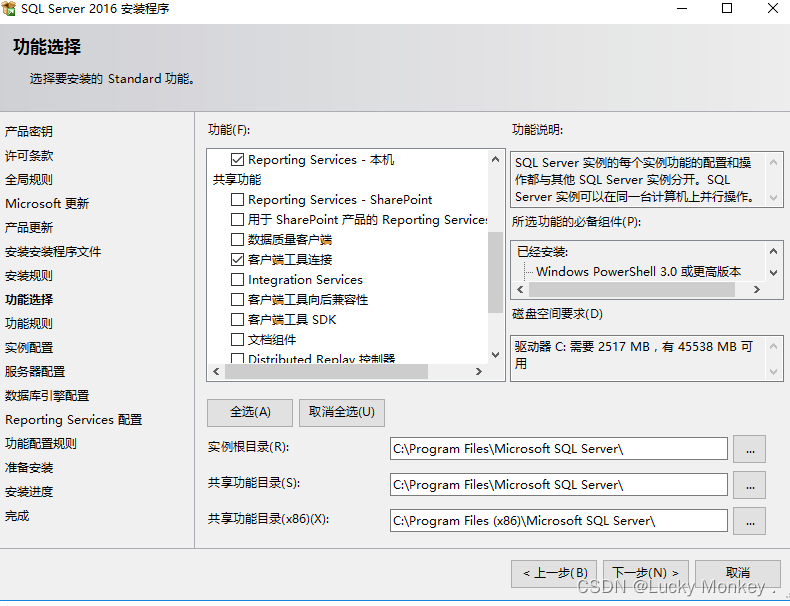Click 已经安装 node in prerequisites list
Screen dimensions: 790x606
(543, 252)
